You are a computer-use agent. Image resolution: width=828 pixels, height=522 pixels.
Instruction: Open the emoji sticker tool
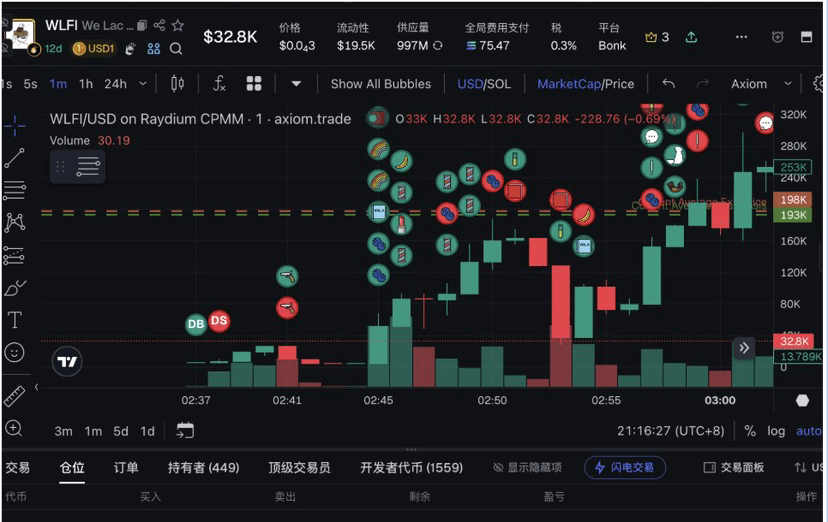pos(14,352)
